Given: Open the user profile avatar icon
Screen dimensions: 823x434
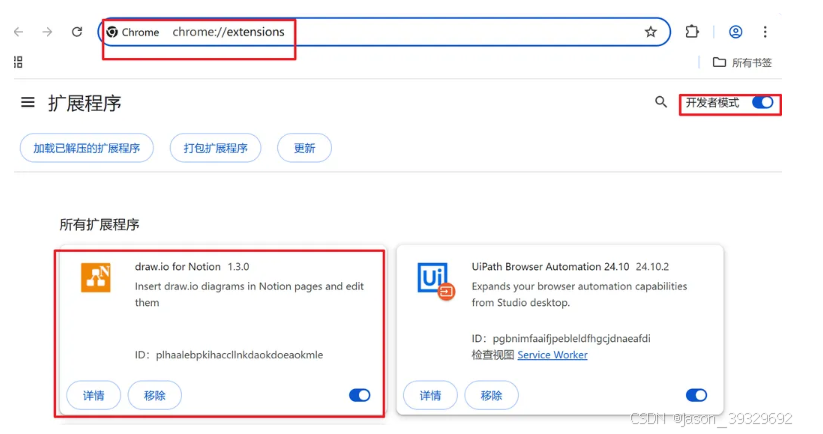Looking at the screenshot, I should click(735, 32).
